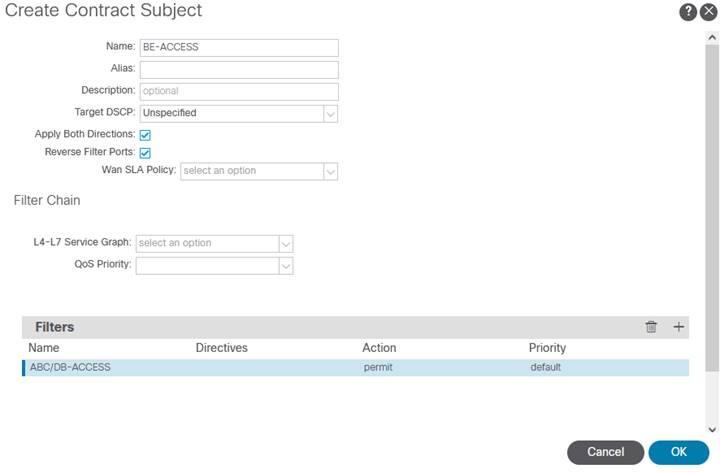The height and width of the screenshot is (473, 720).
Task: Click the Priority column header
Action: coord(547,348)
